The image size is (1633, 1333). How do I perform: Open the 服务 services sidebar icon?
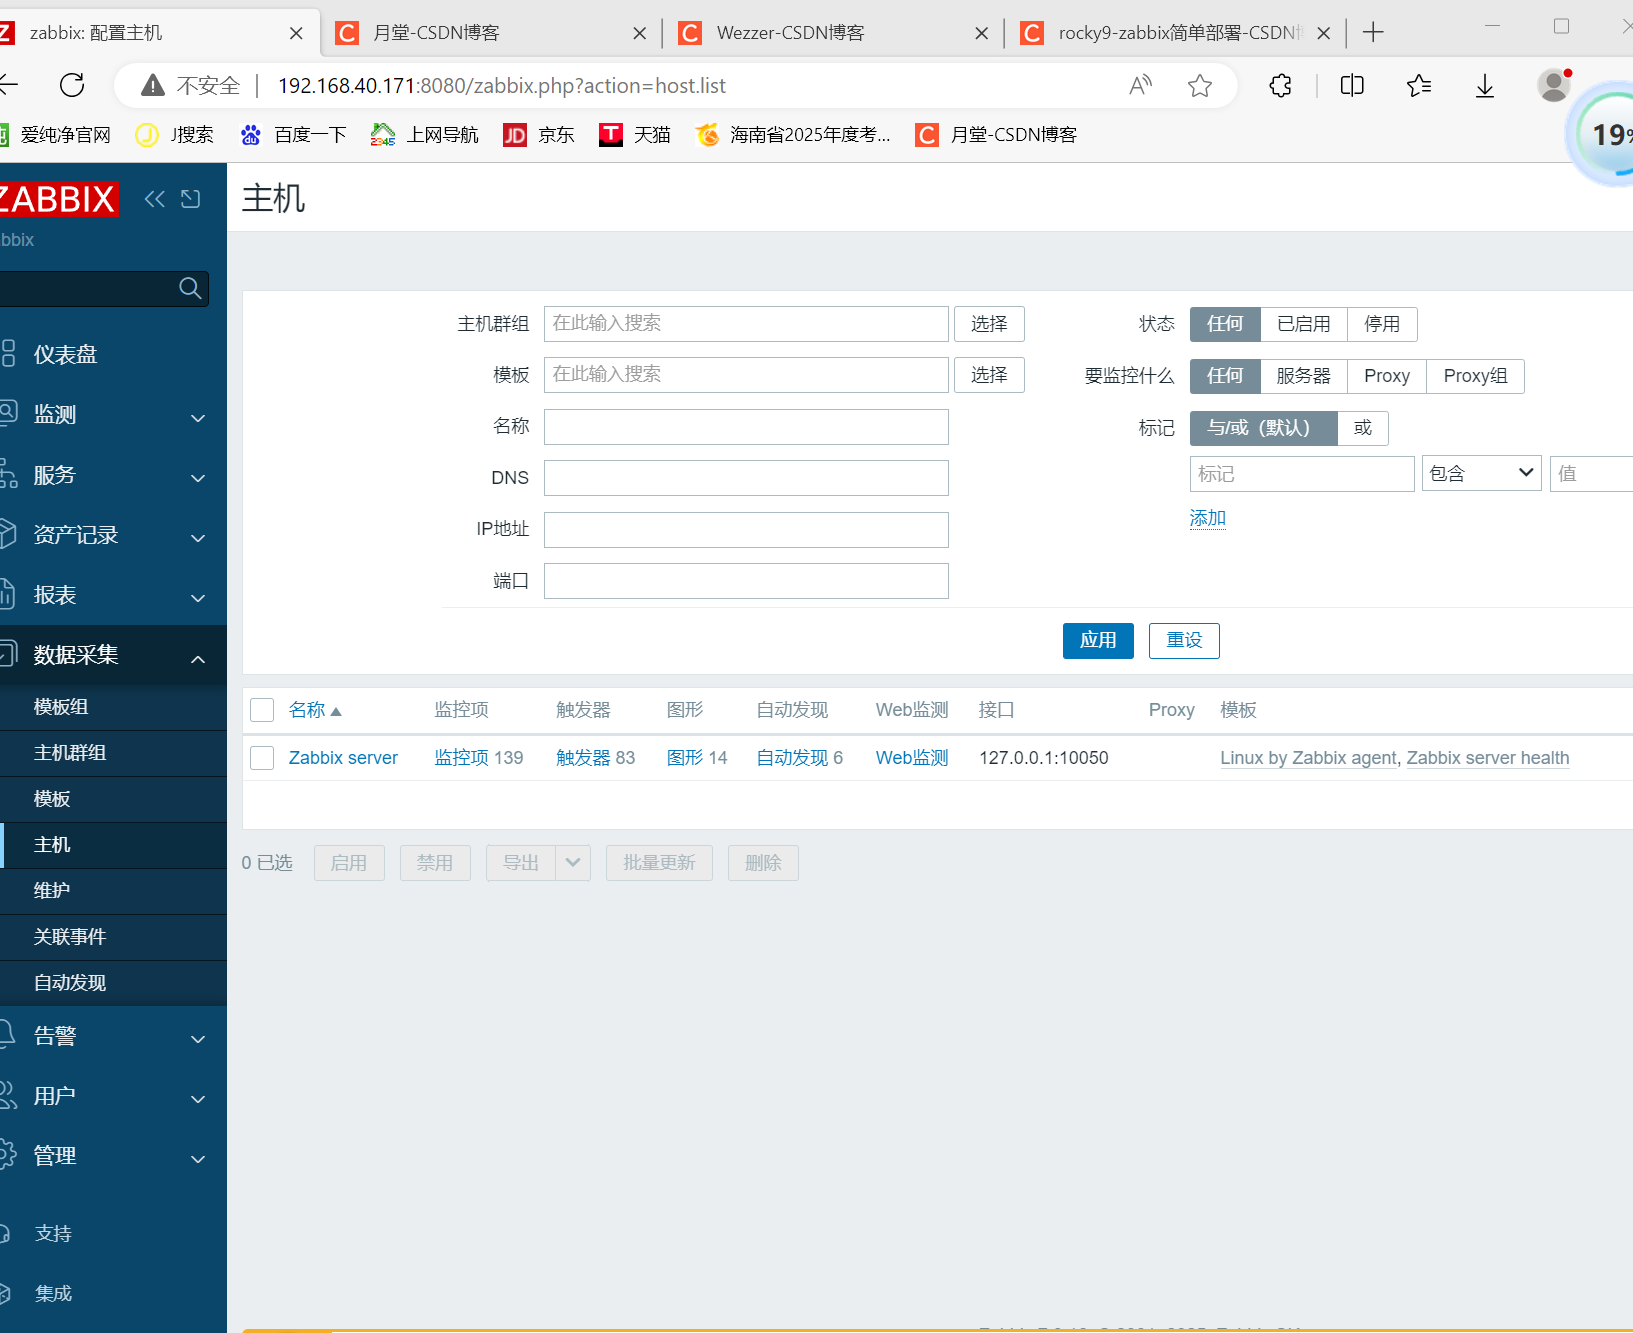pyautogui.click(x=10, y=474)
